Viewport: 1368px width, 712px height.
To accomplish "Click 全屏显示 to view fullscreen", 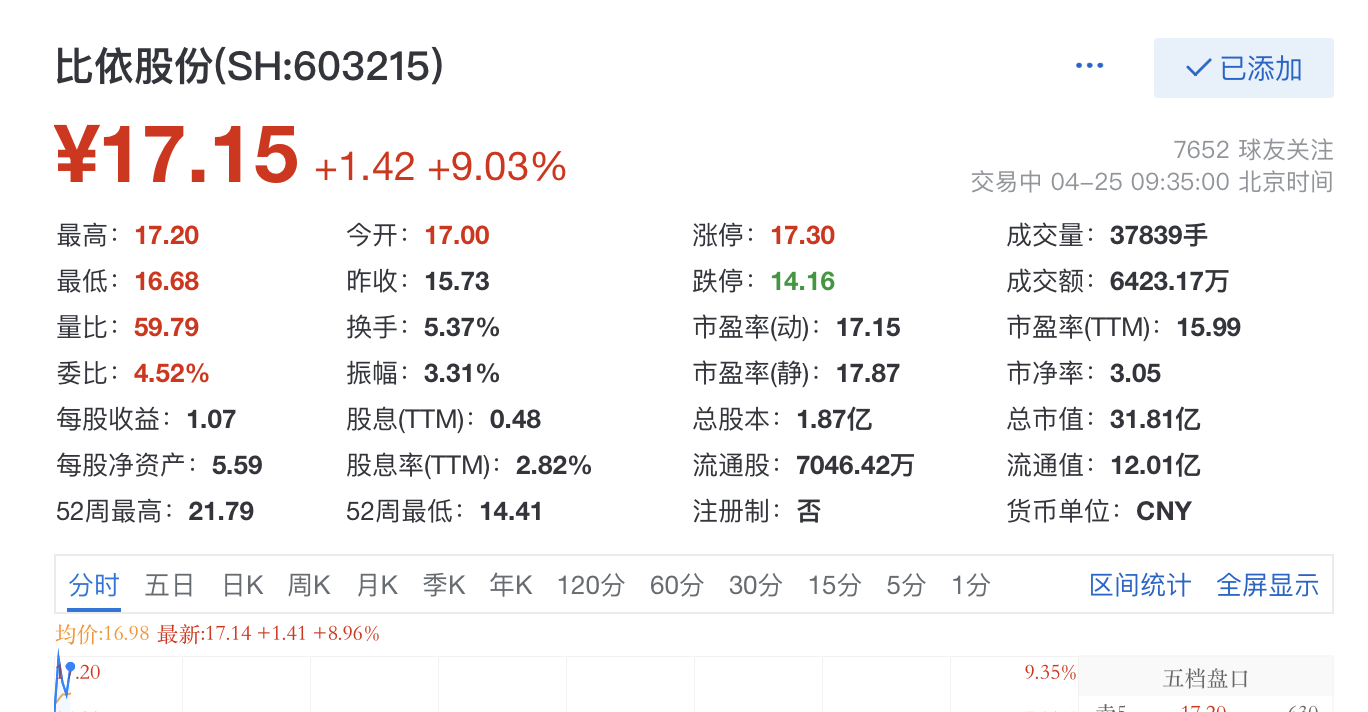I will coord(1267,585).
